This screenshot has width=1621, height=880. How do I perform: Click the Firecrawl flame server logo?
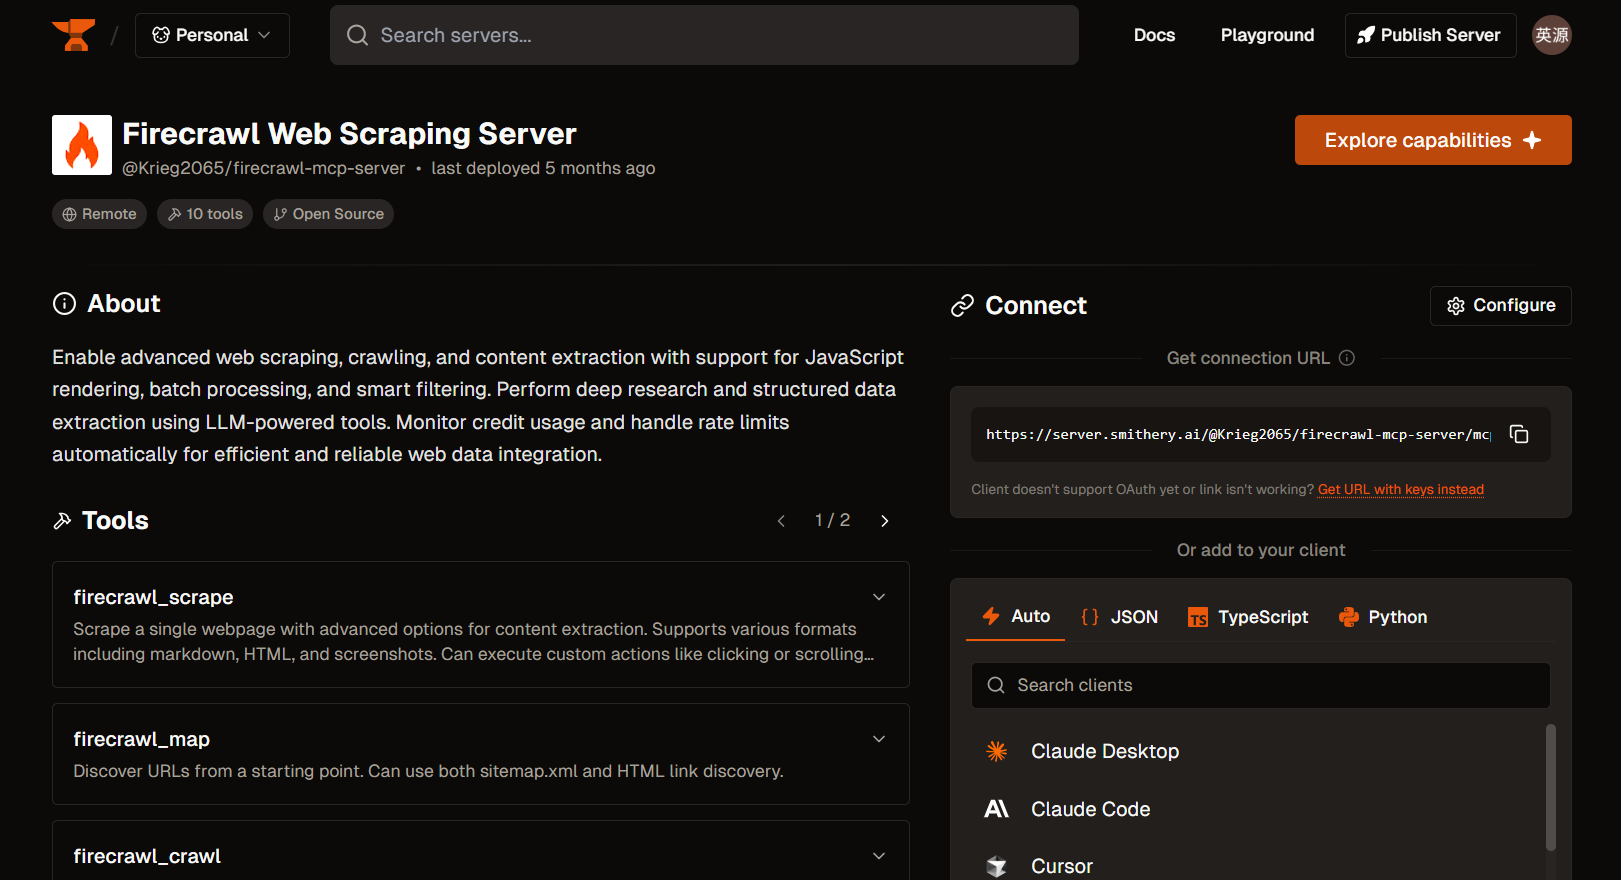[x=82, y=145]
